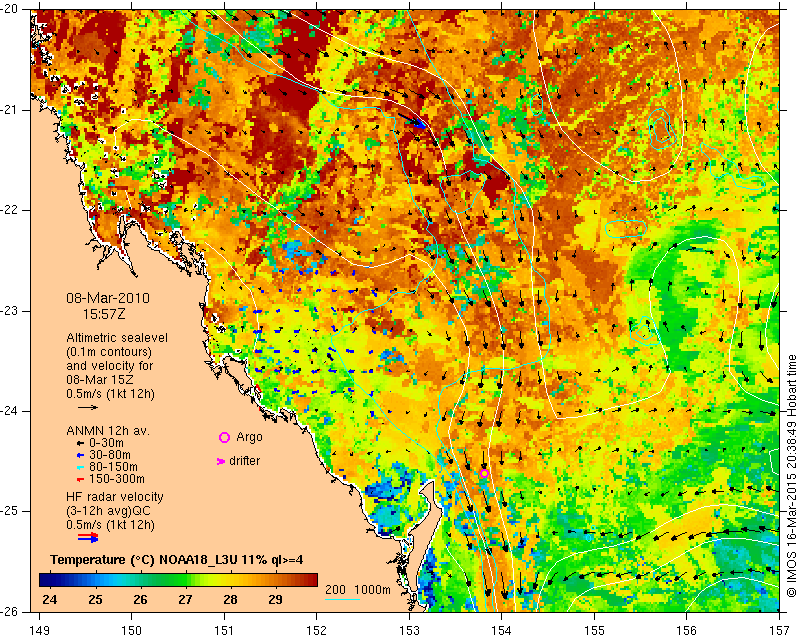Click the colorbar tick label '25'
This screenshot has height=640, width=800.
(x=95, y=599)
